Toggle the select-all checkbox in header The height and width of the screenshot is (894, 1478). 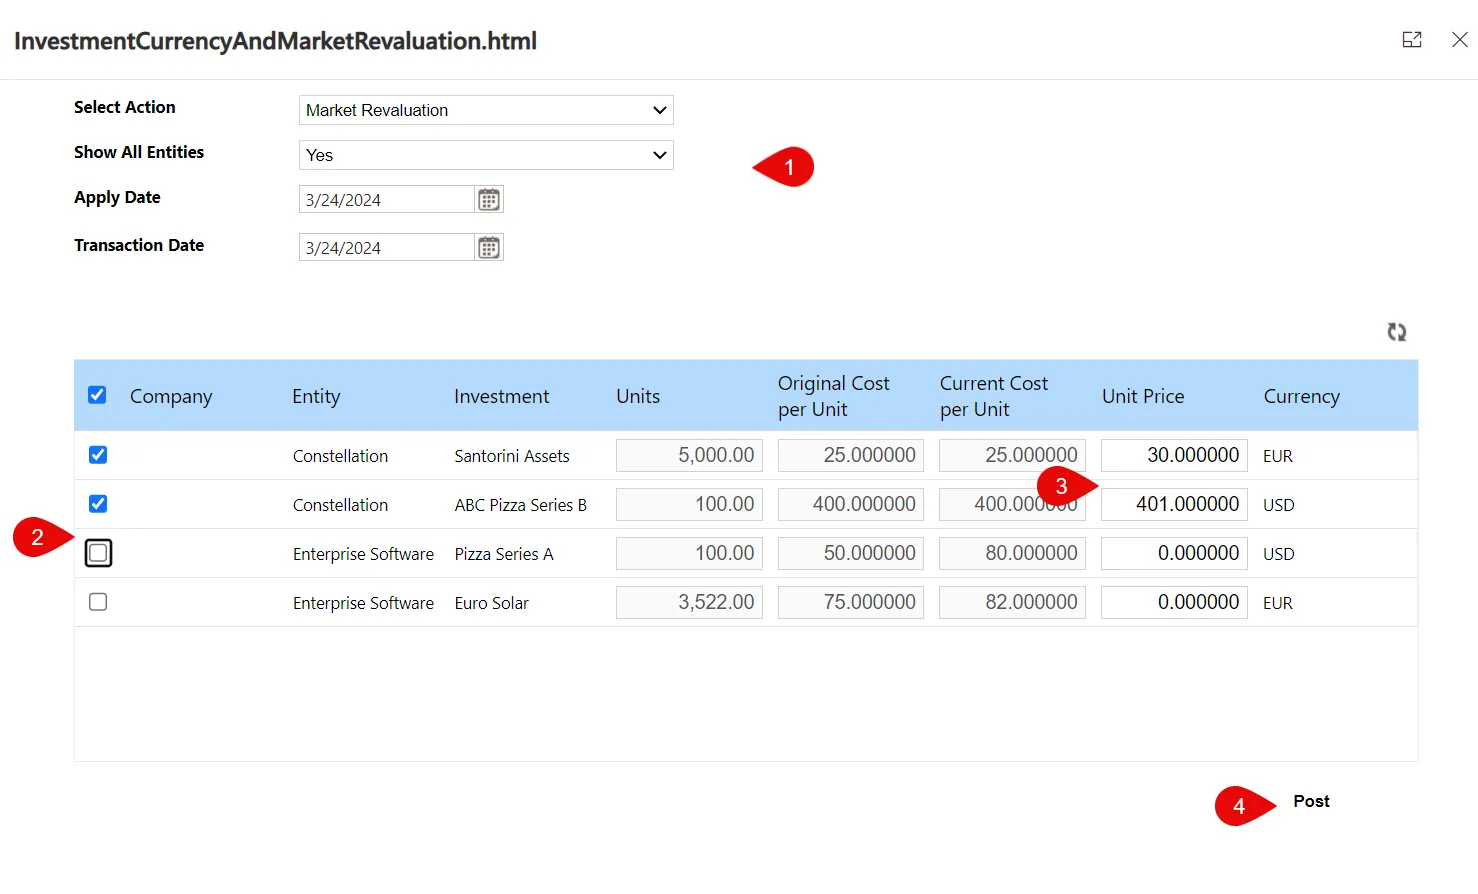(97, 395)
